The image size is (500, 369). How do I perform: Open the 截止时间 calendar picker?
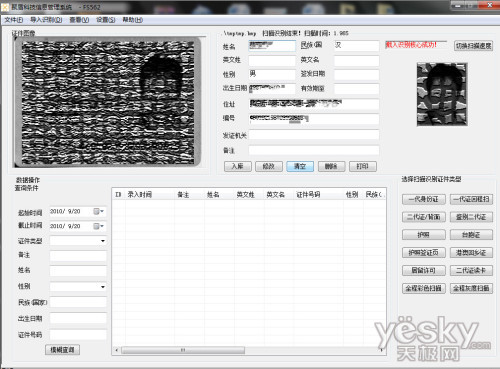(x=99, y=226)
